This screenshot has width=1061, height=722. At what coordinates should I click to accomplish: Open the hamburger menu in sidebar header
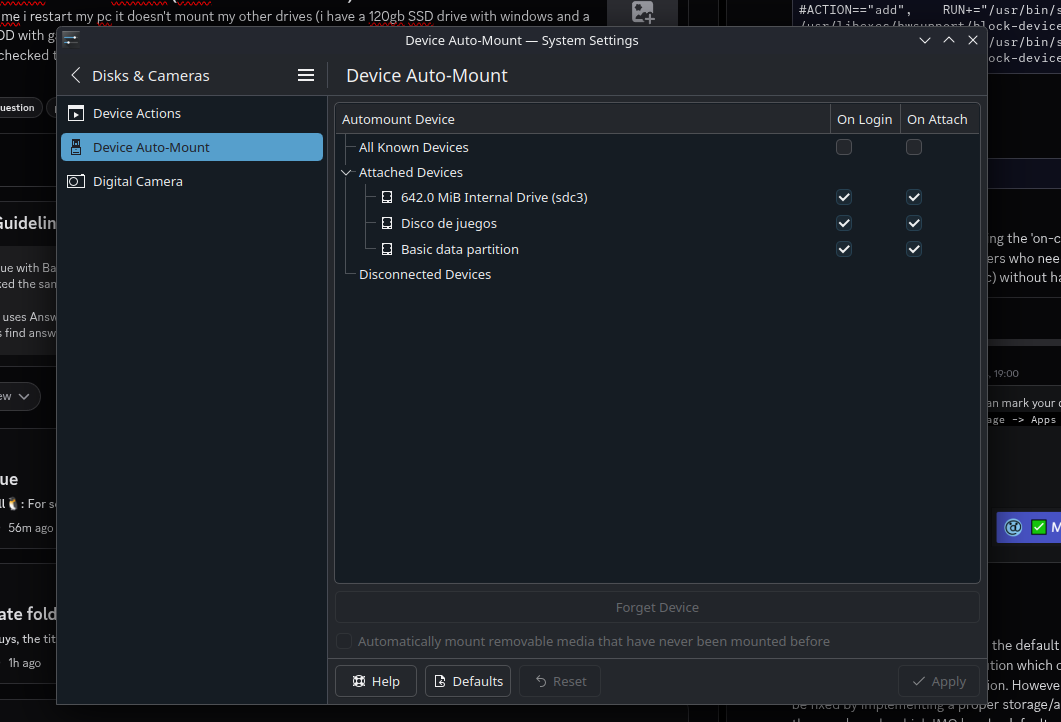tap(306, 75)
